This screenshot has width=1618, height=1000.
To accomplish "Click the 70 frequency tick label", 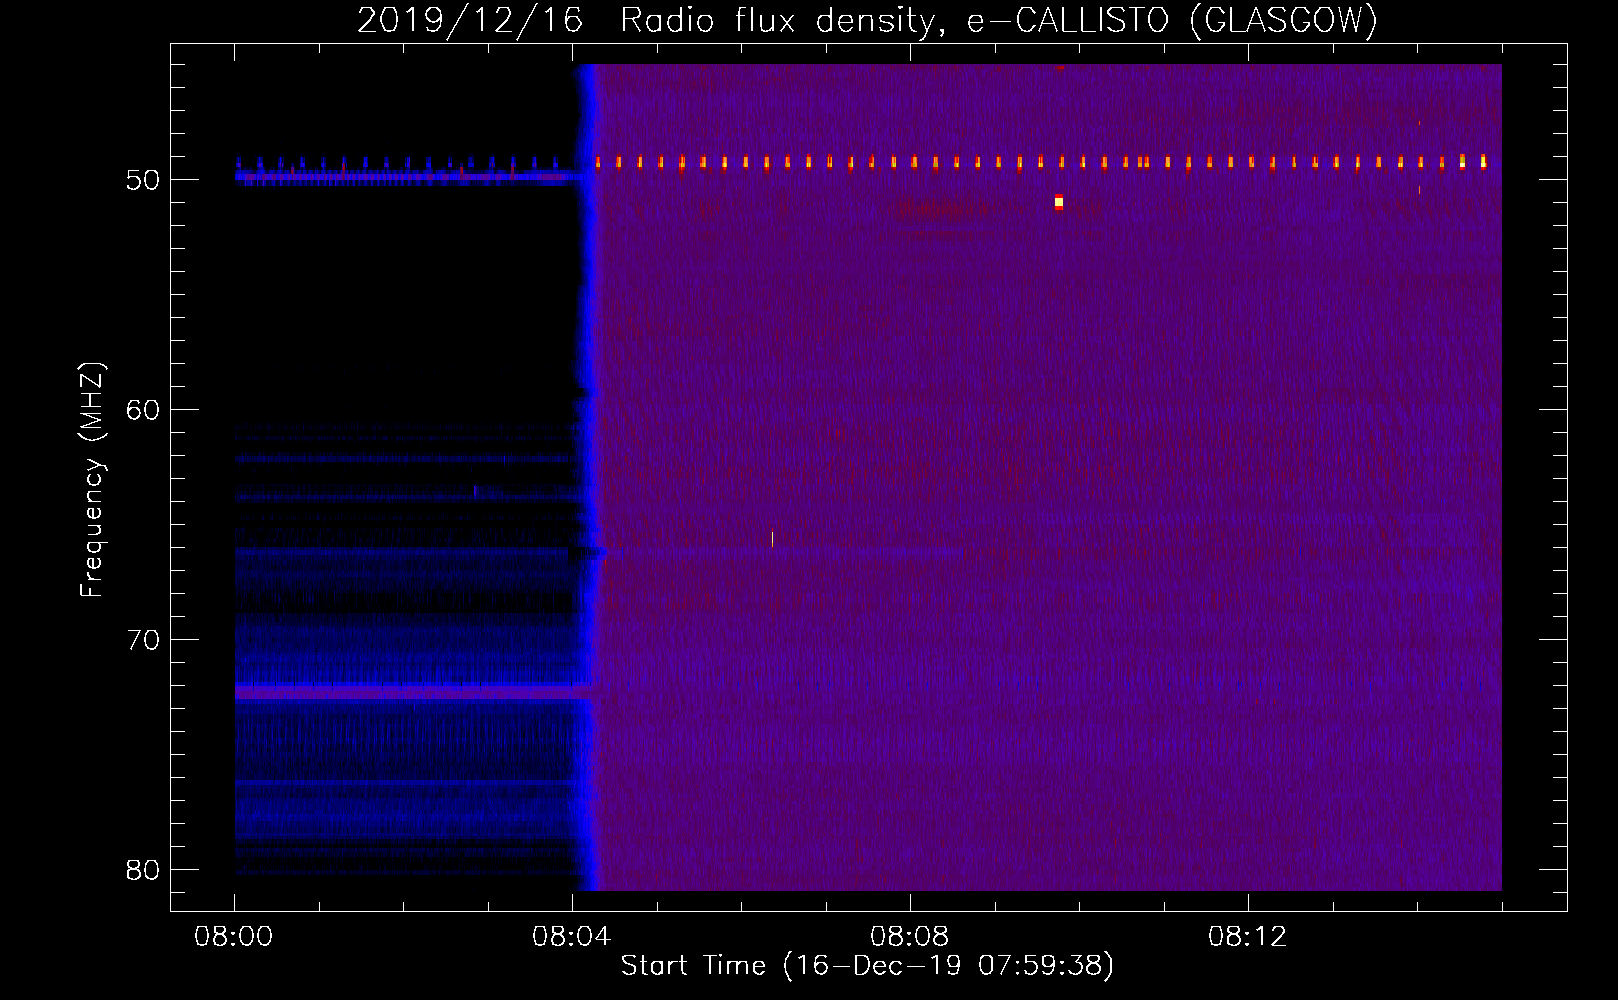I will point(143,640).
